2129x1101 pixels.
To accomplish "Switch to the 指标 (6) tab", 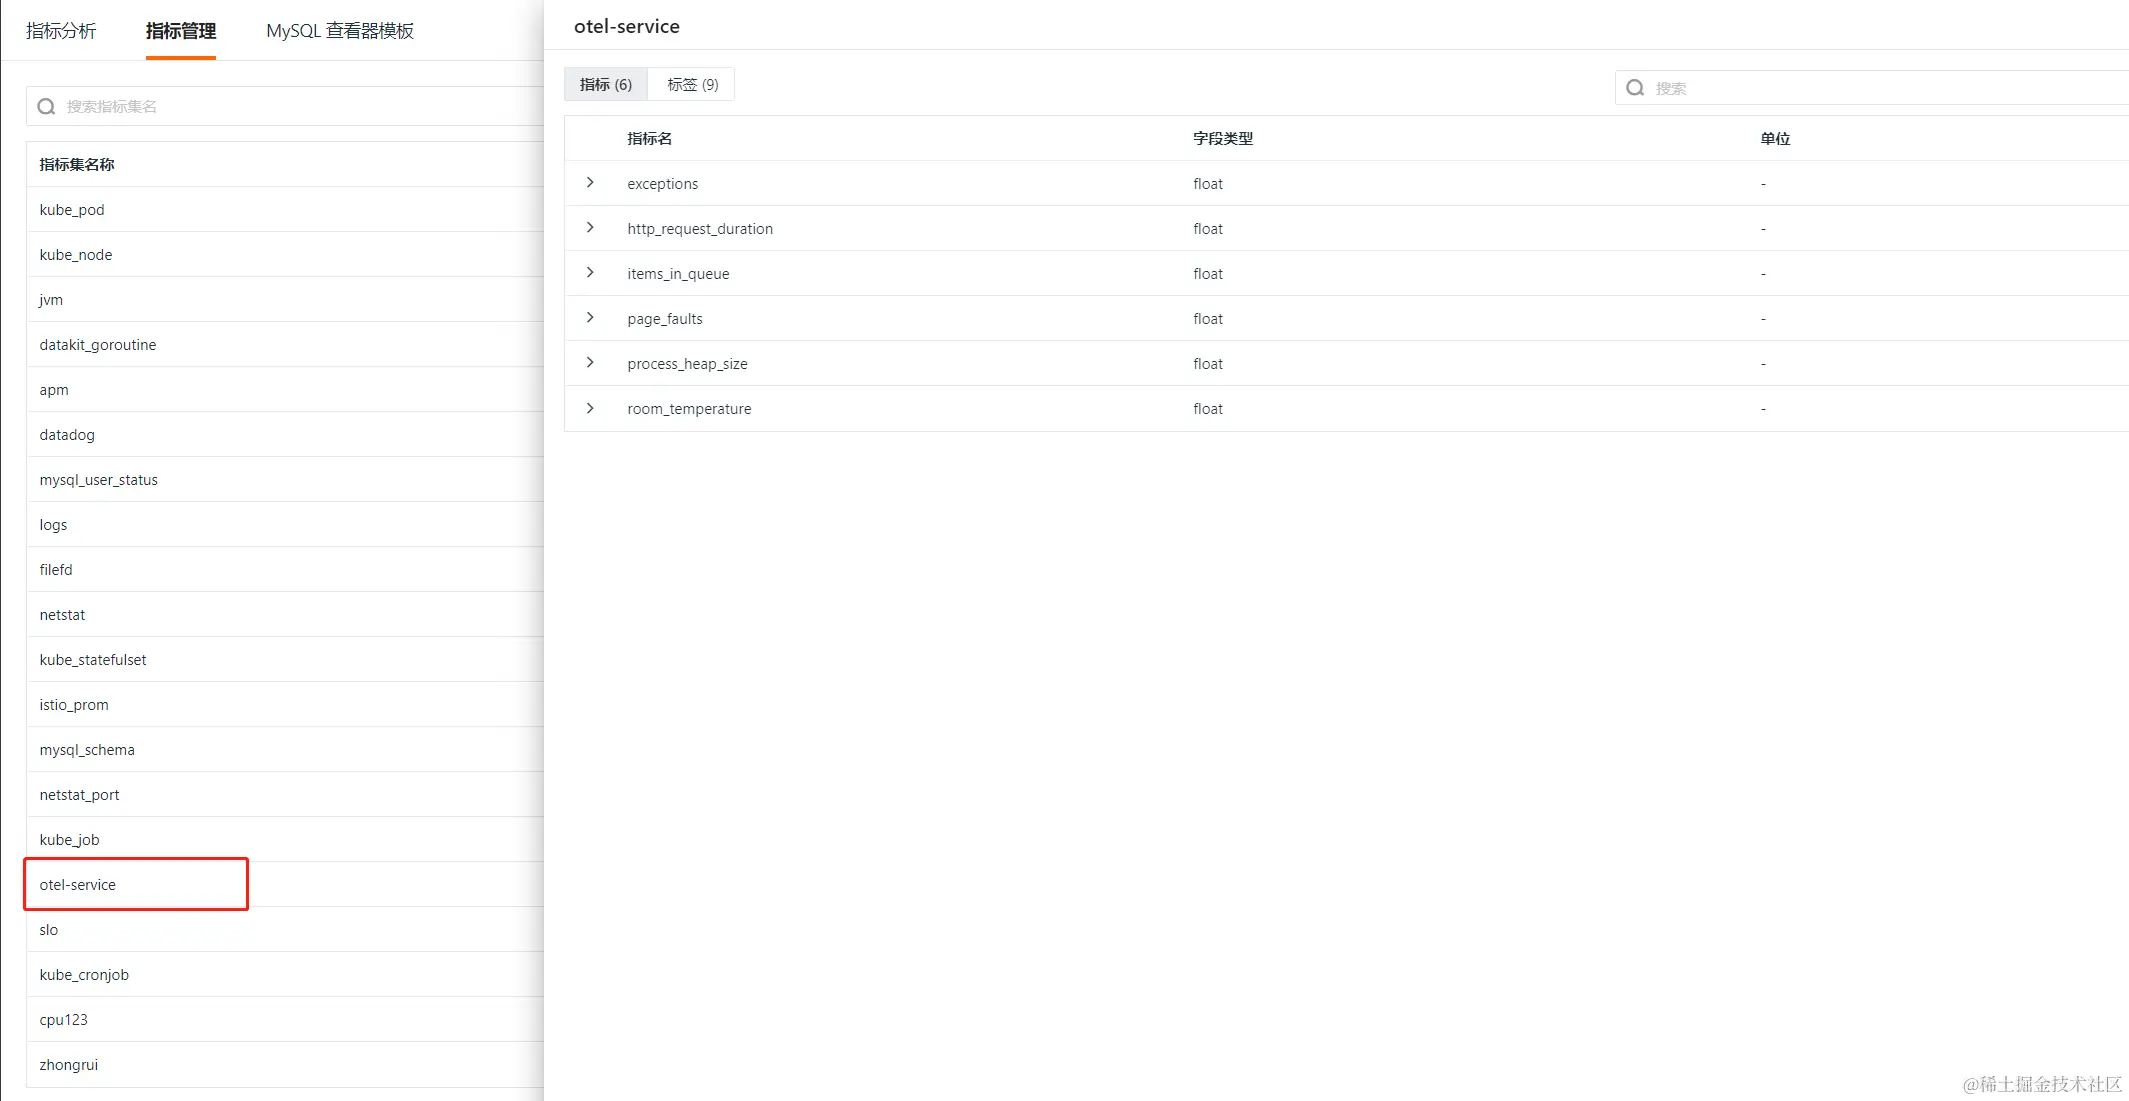I will 606,85.
